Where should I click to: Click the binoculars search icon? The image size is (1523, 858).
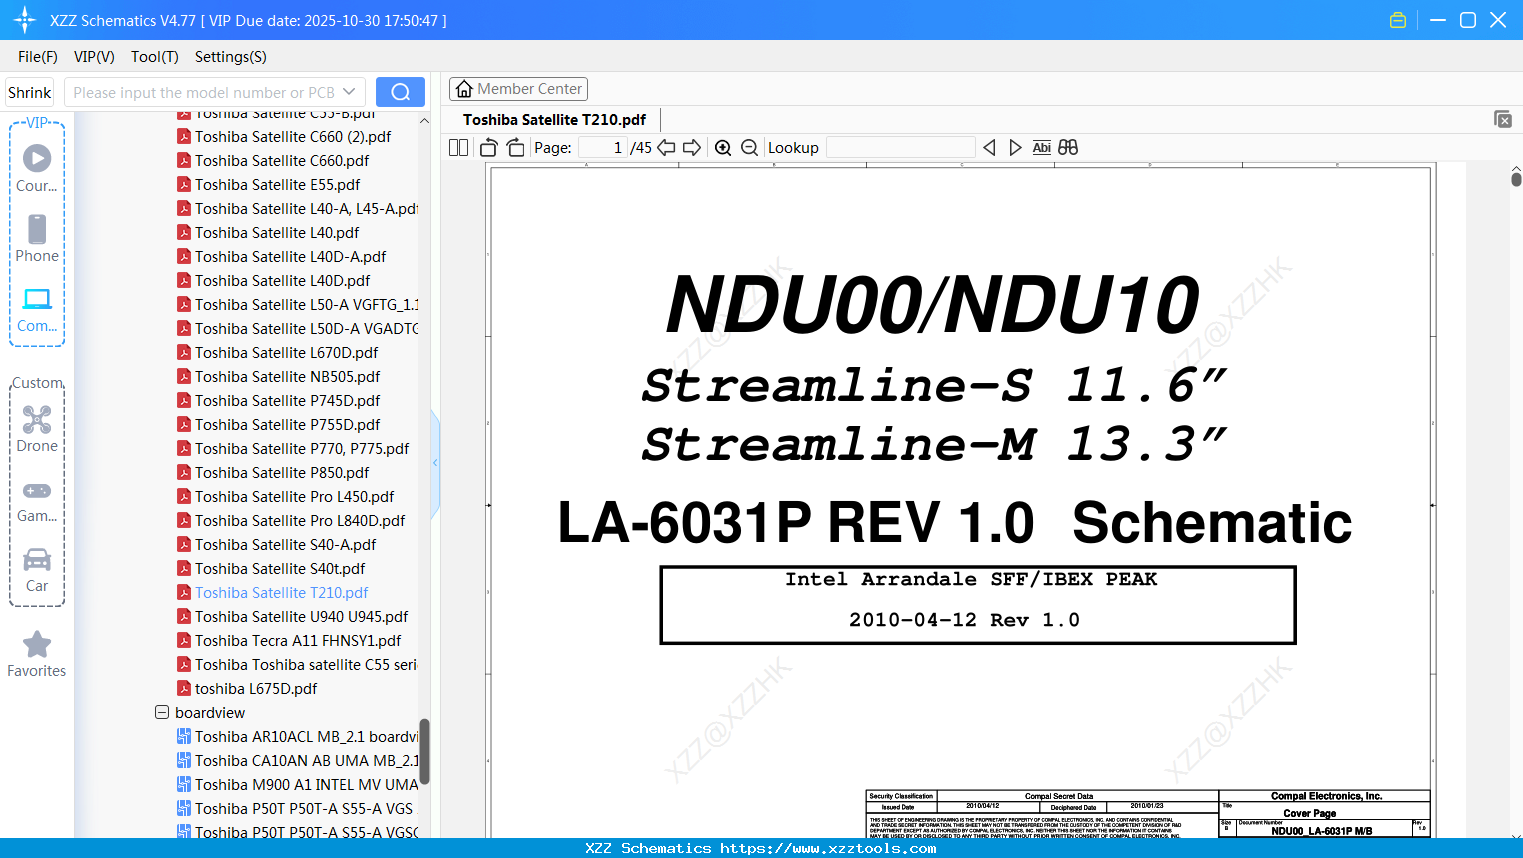click(x=1068, y=148)
